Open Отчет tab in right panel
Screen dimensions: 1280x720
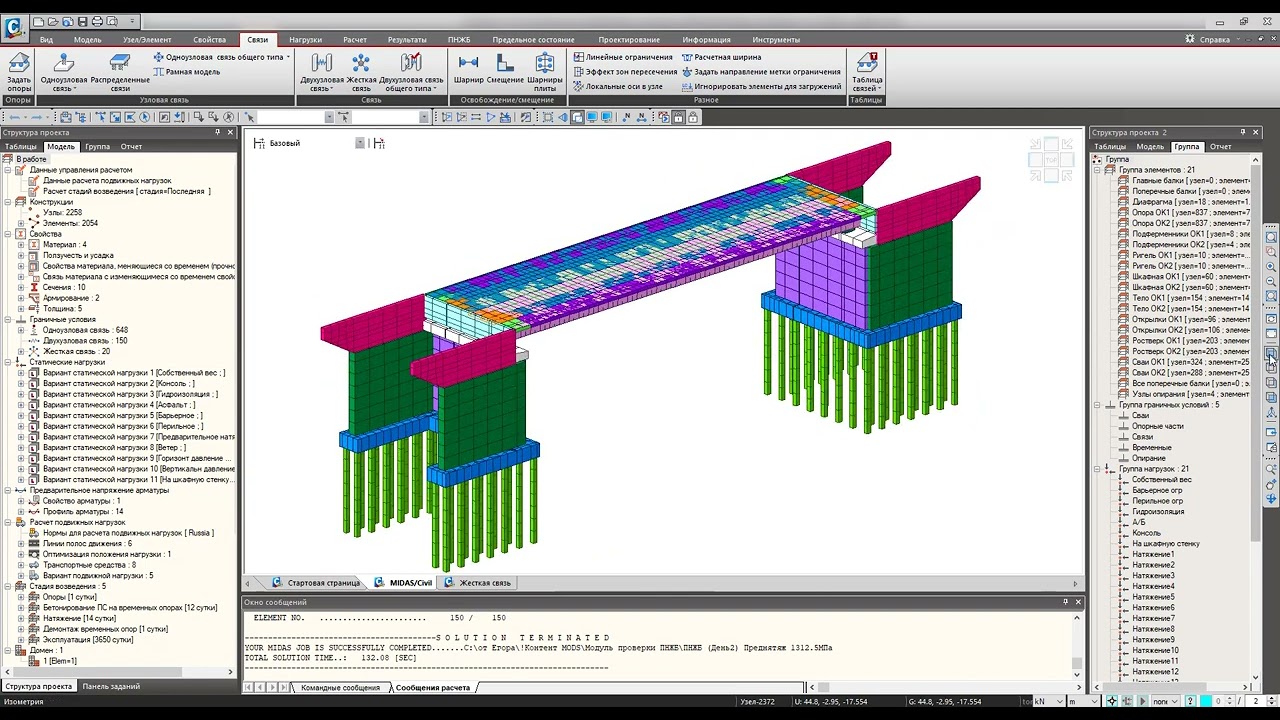(x=1220, y=146)
